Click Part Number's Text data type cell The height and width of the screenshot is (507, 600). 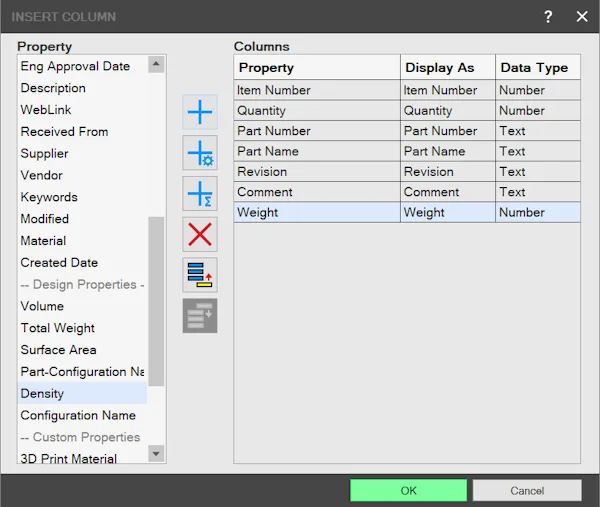tap(538, 131)
